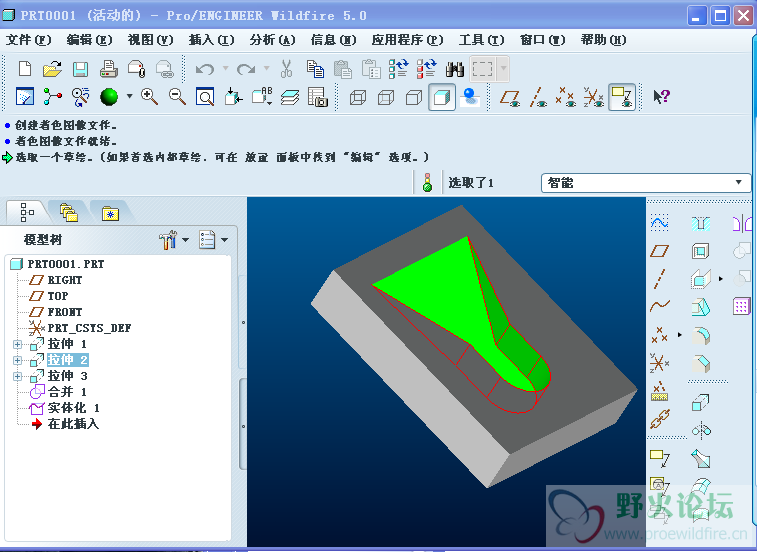Click the Undo arrow
757x552 pixels.
(x=205, y=69)
